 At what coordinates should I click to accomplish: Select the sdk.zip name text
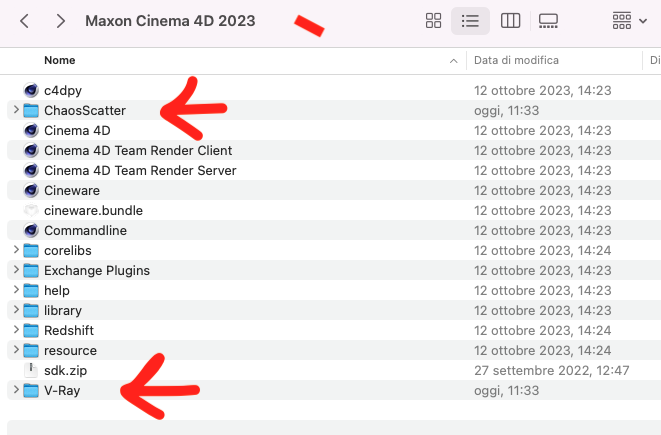click(65, 371)
